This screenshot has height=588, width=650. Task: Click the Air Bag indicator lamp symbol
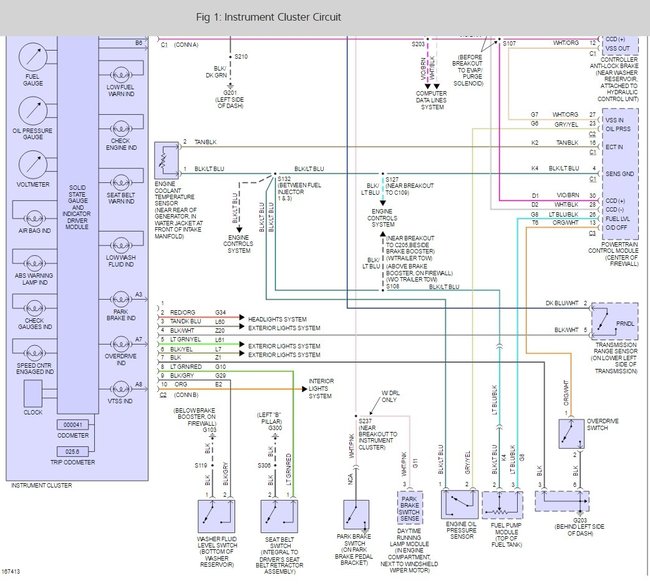pyautogui.click(x=34, y=218)
